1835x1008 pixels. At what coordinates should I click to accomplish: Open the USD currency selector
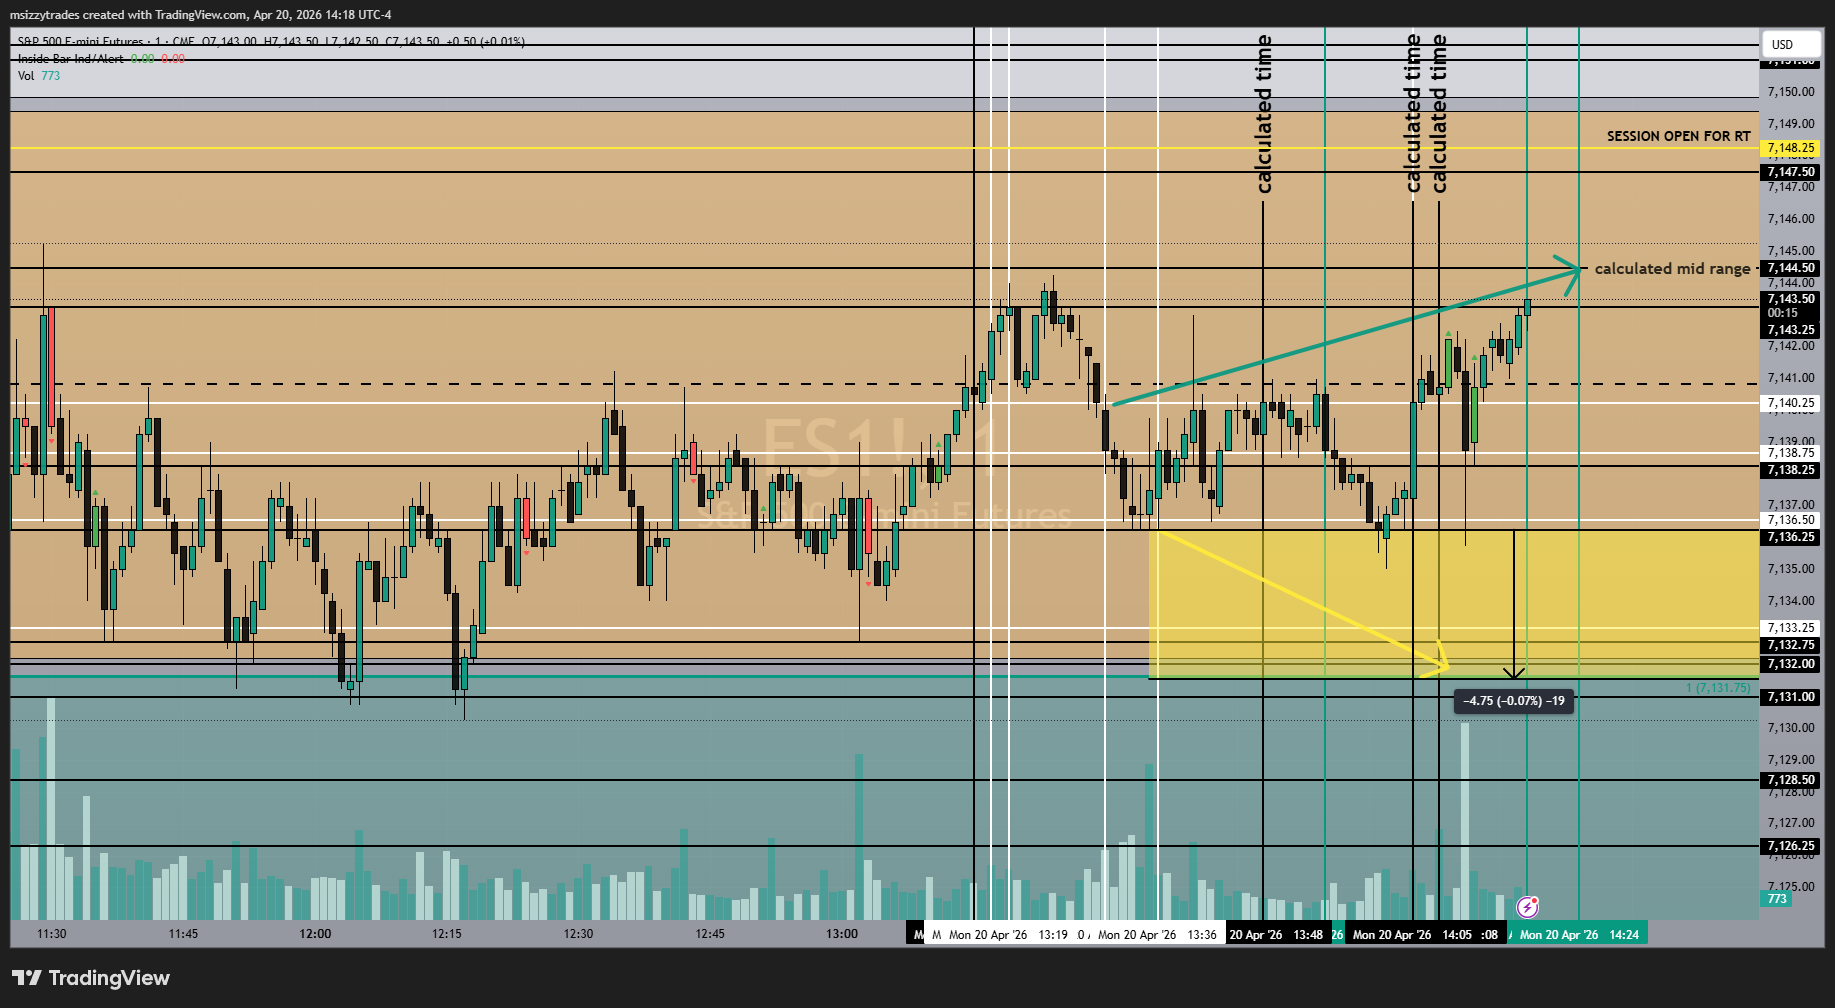click(x=1791, y=44)
